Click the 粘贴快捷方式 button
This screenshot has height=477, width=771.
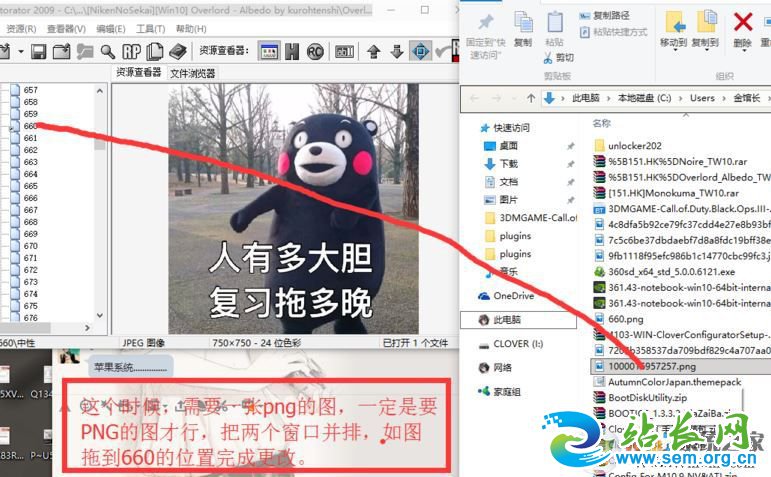point(613,32)
